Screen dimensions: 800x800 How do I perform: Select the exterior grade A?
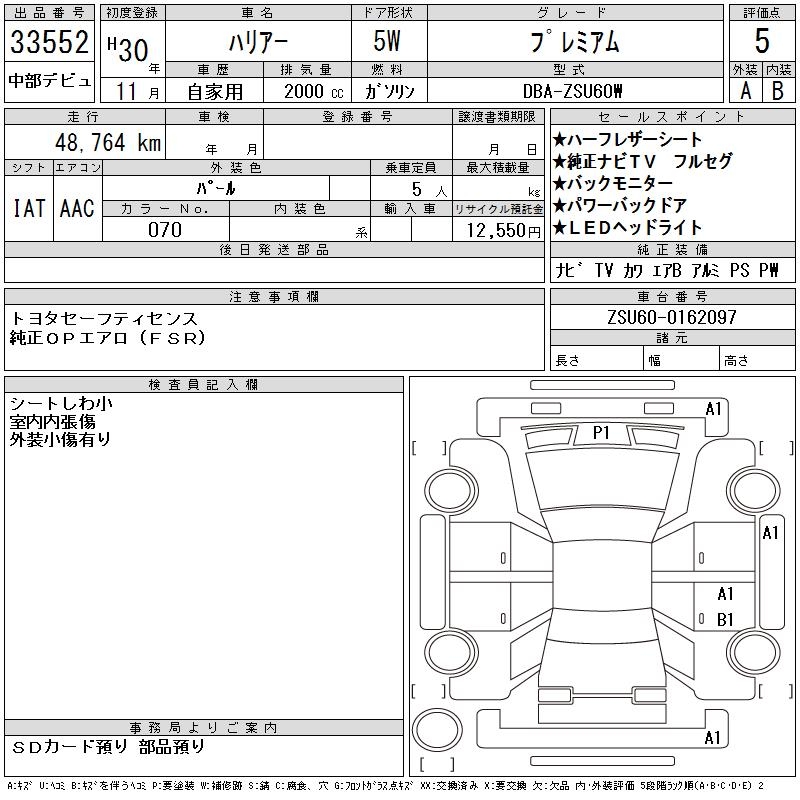(x=746, y=91)
